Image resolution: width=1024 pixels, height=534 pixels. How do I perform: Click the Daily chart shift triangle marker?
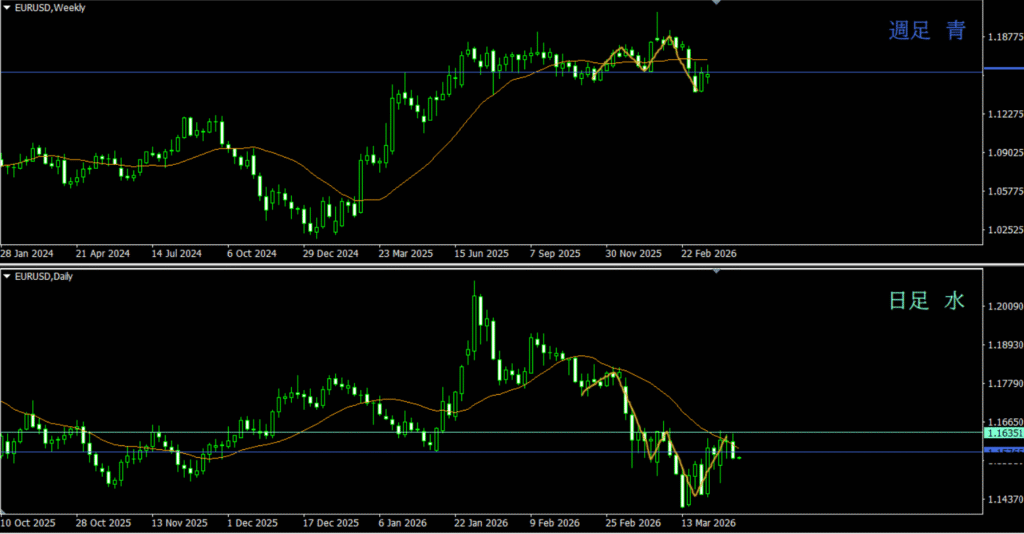coord(715,271)
